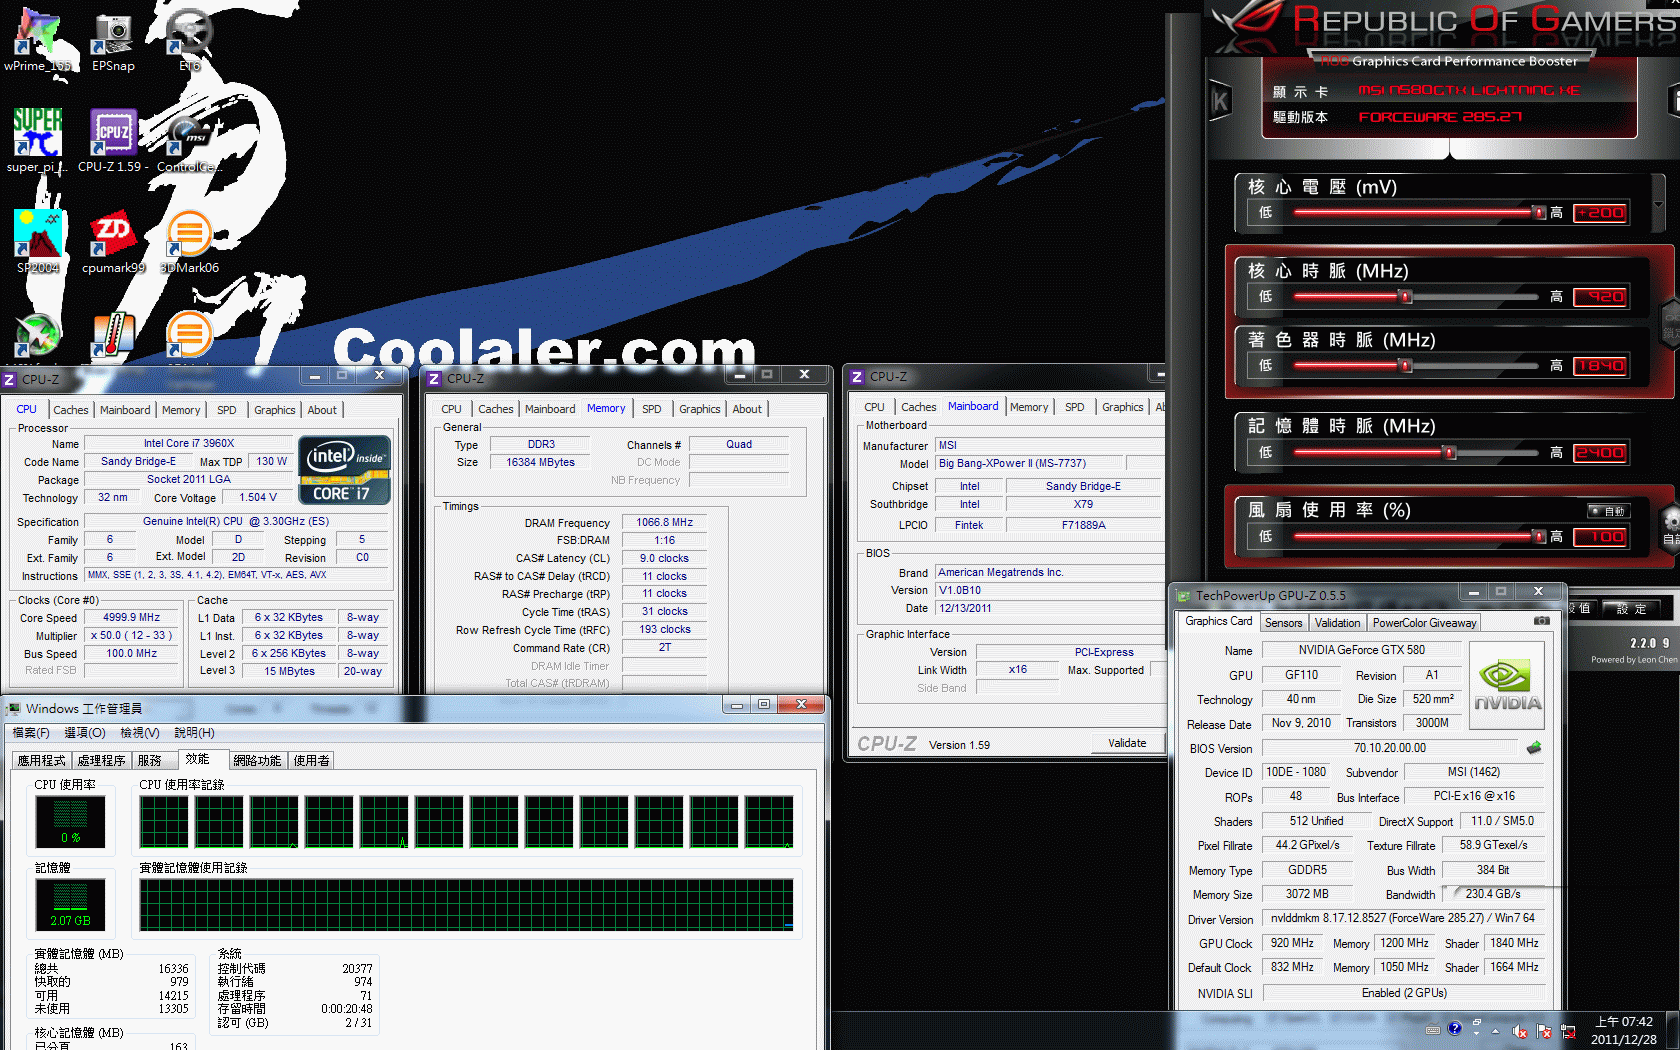Select the wPrime_155 desktop shortcut
The image size is (1680, 1050).
(x=38, y=40)
